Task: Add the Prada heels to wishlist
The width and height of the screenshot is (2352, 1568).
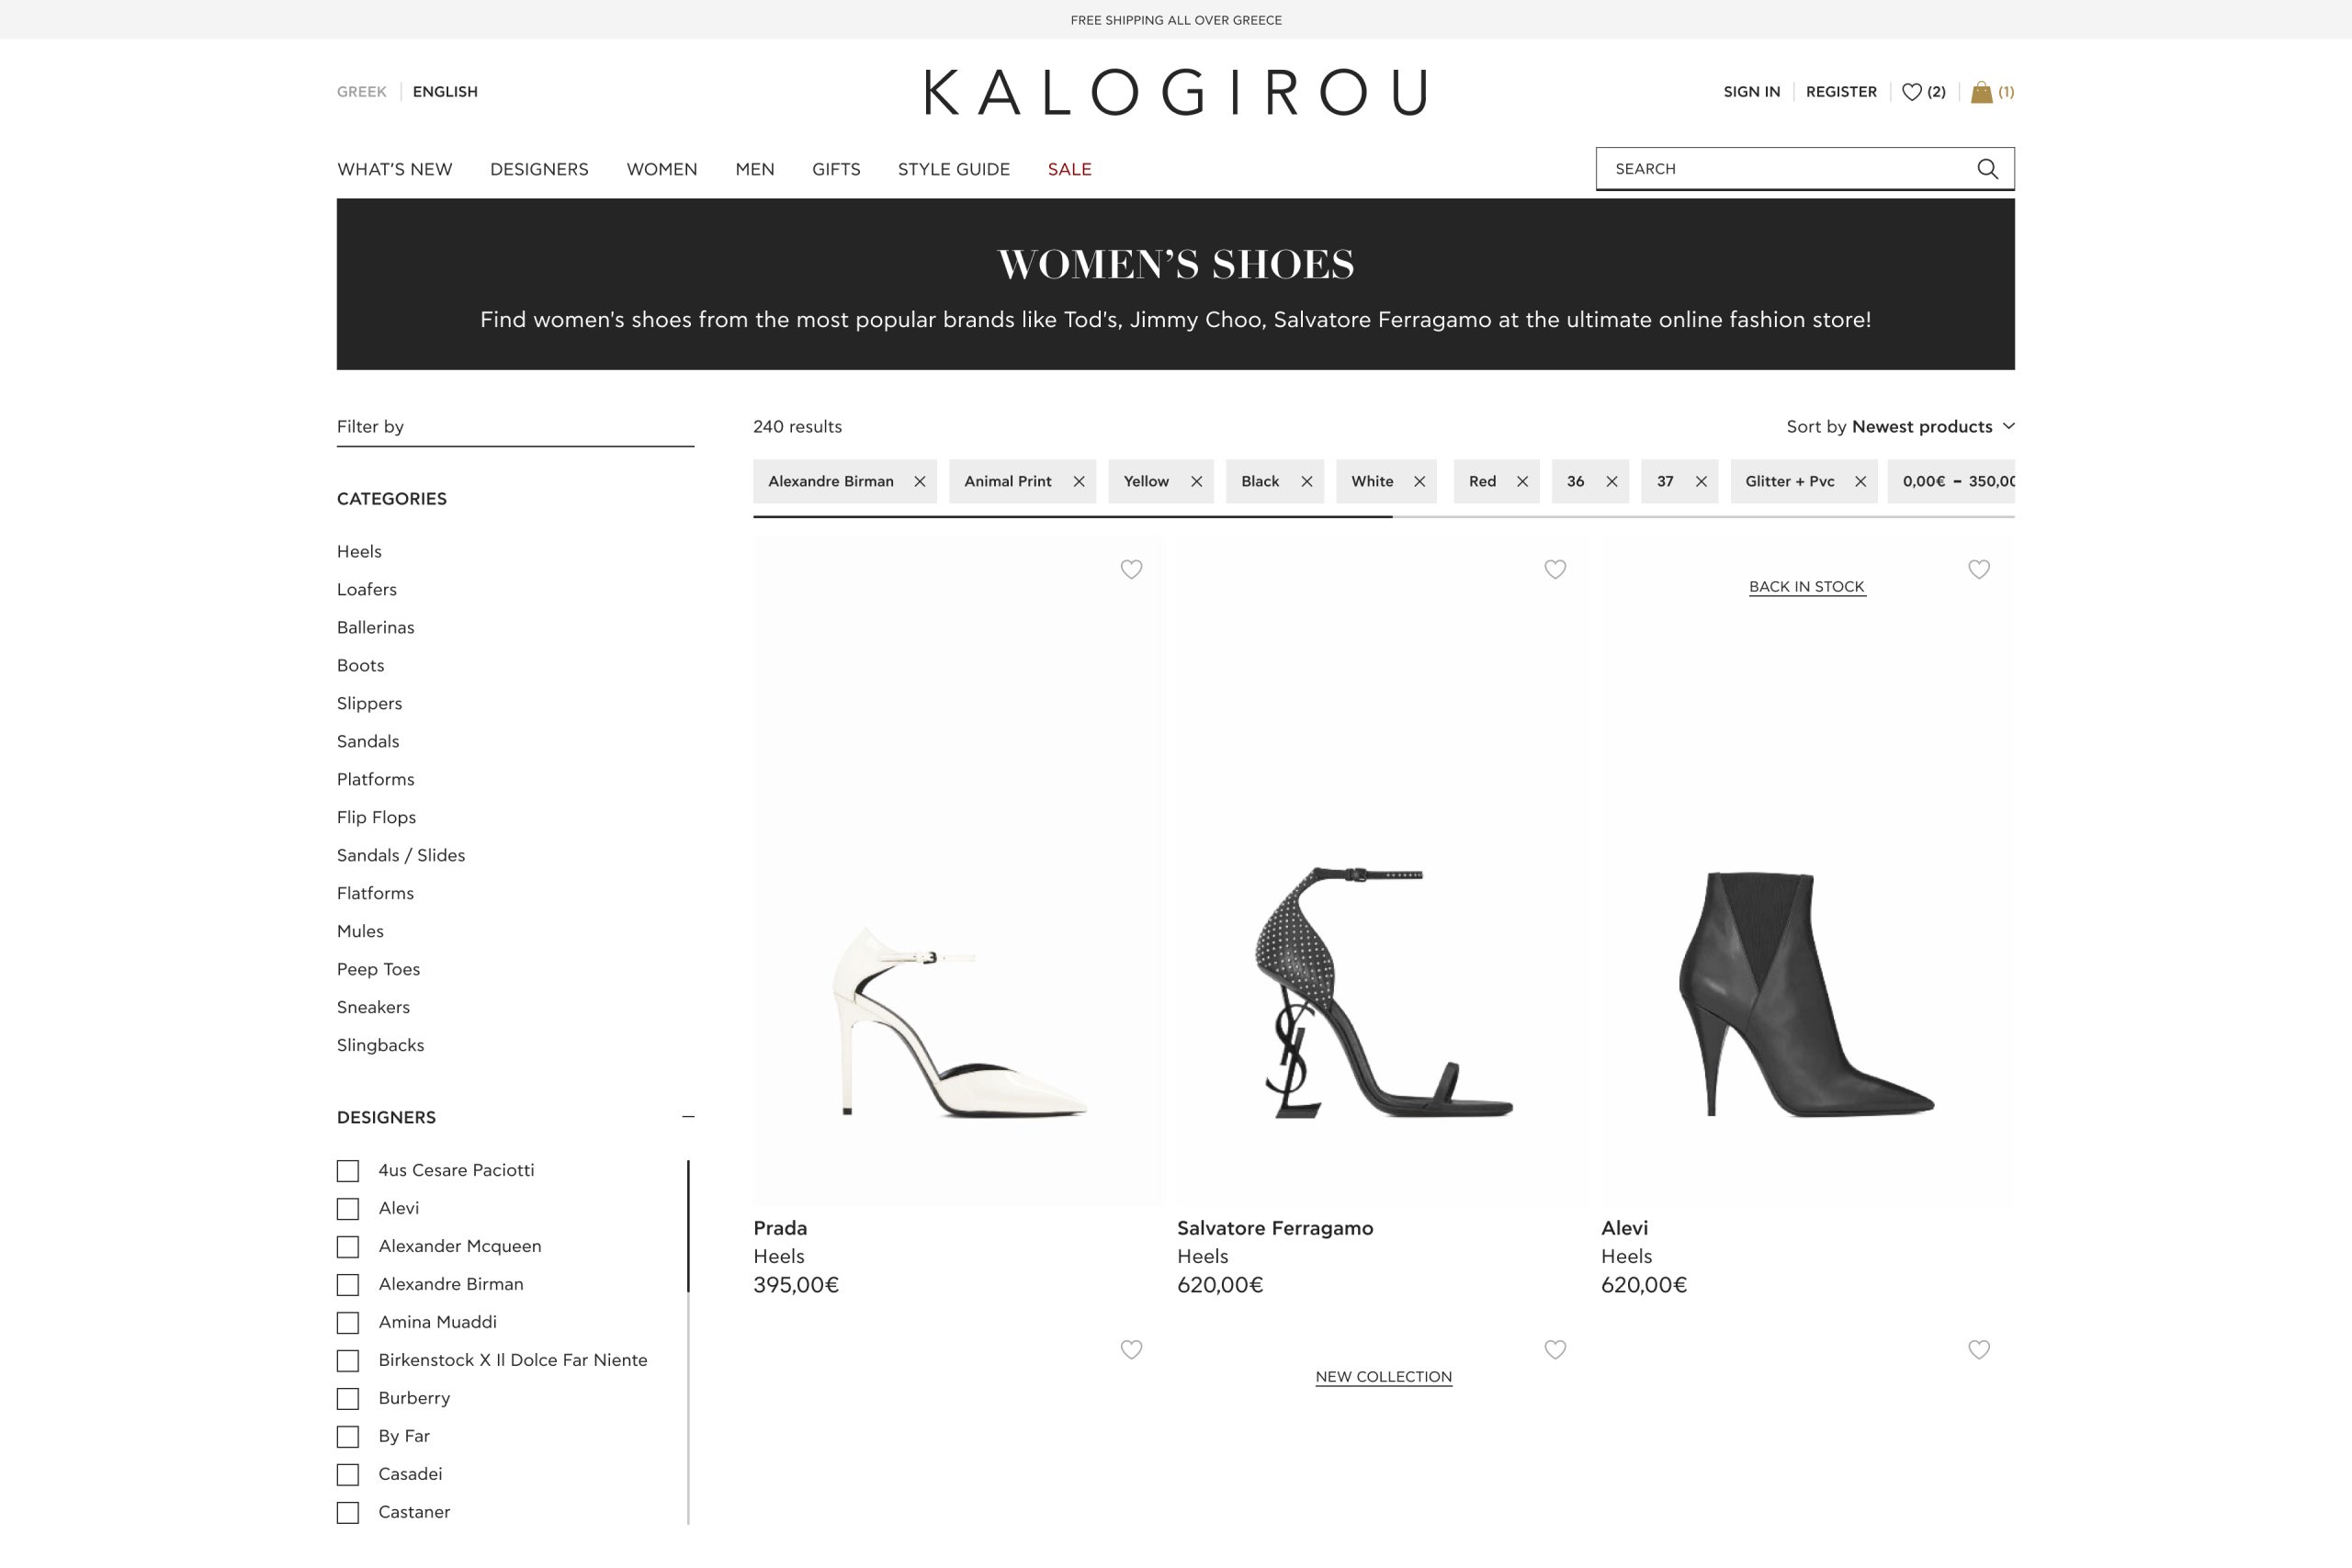Action: (1131, 569)
